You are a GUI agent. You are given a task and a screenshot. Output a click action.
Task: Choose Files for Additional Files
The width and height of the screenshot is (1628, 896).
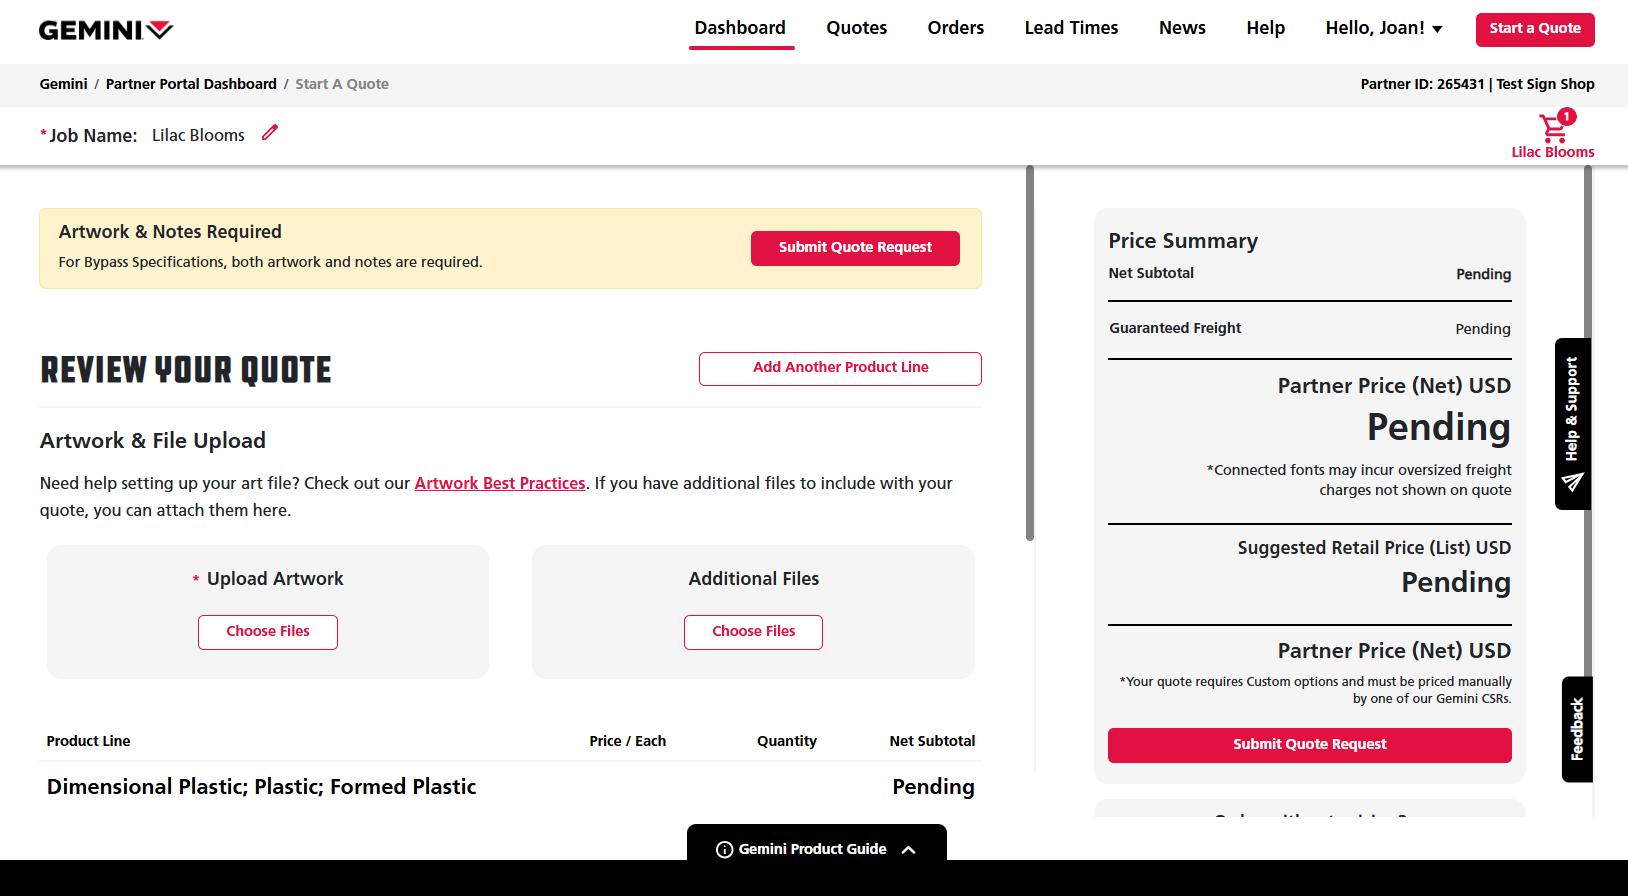pyautogui.click(x=753, y=632)
